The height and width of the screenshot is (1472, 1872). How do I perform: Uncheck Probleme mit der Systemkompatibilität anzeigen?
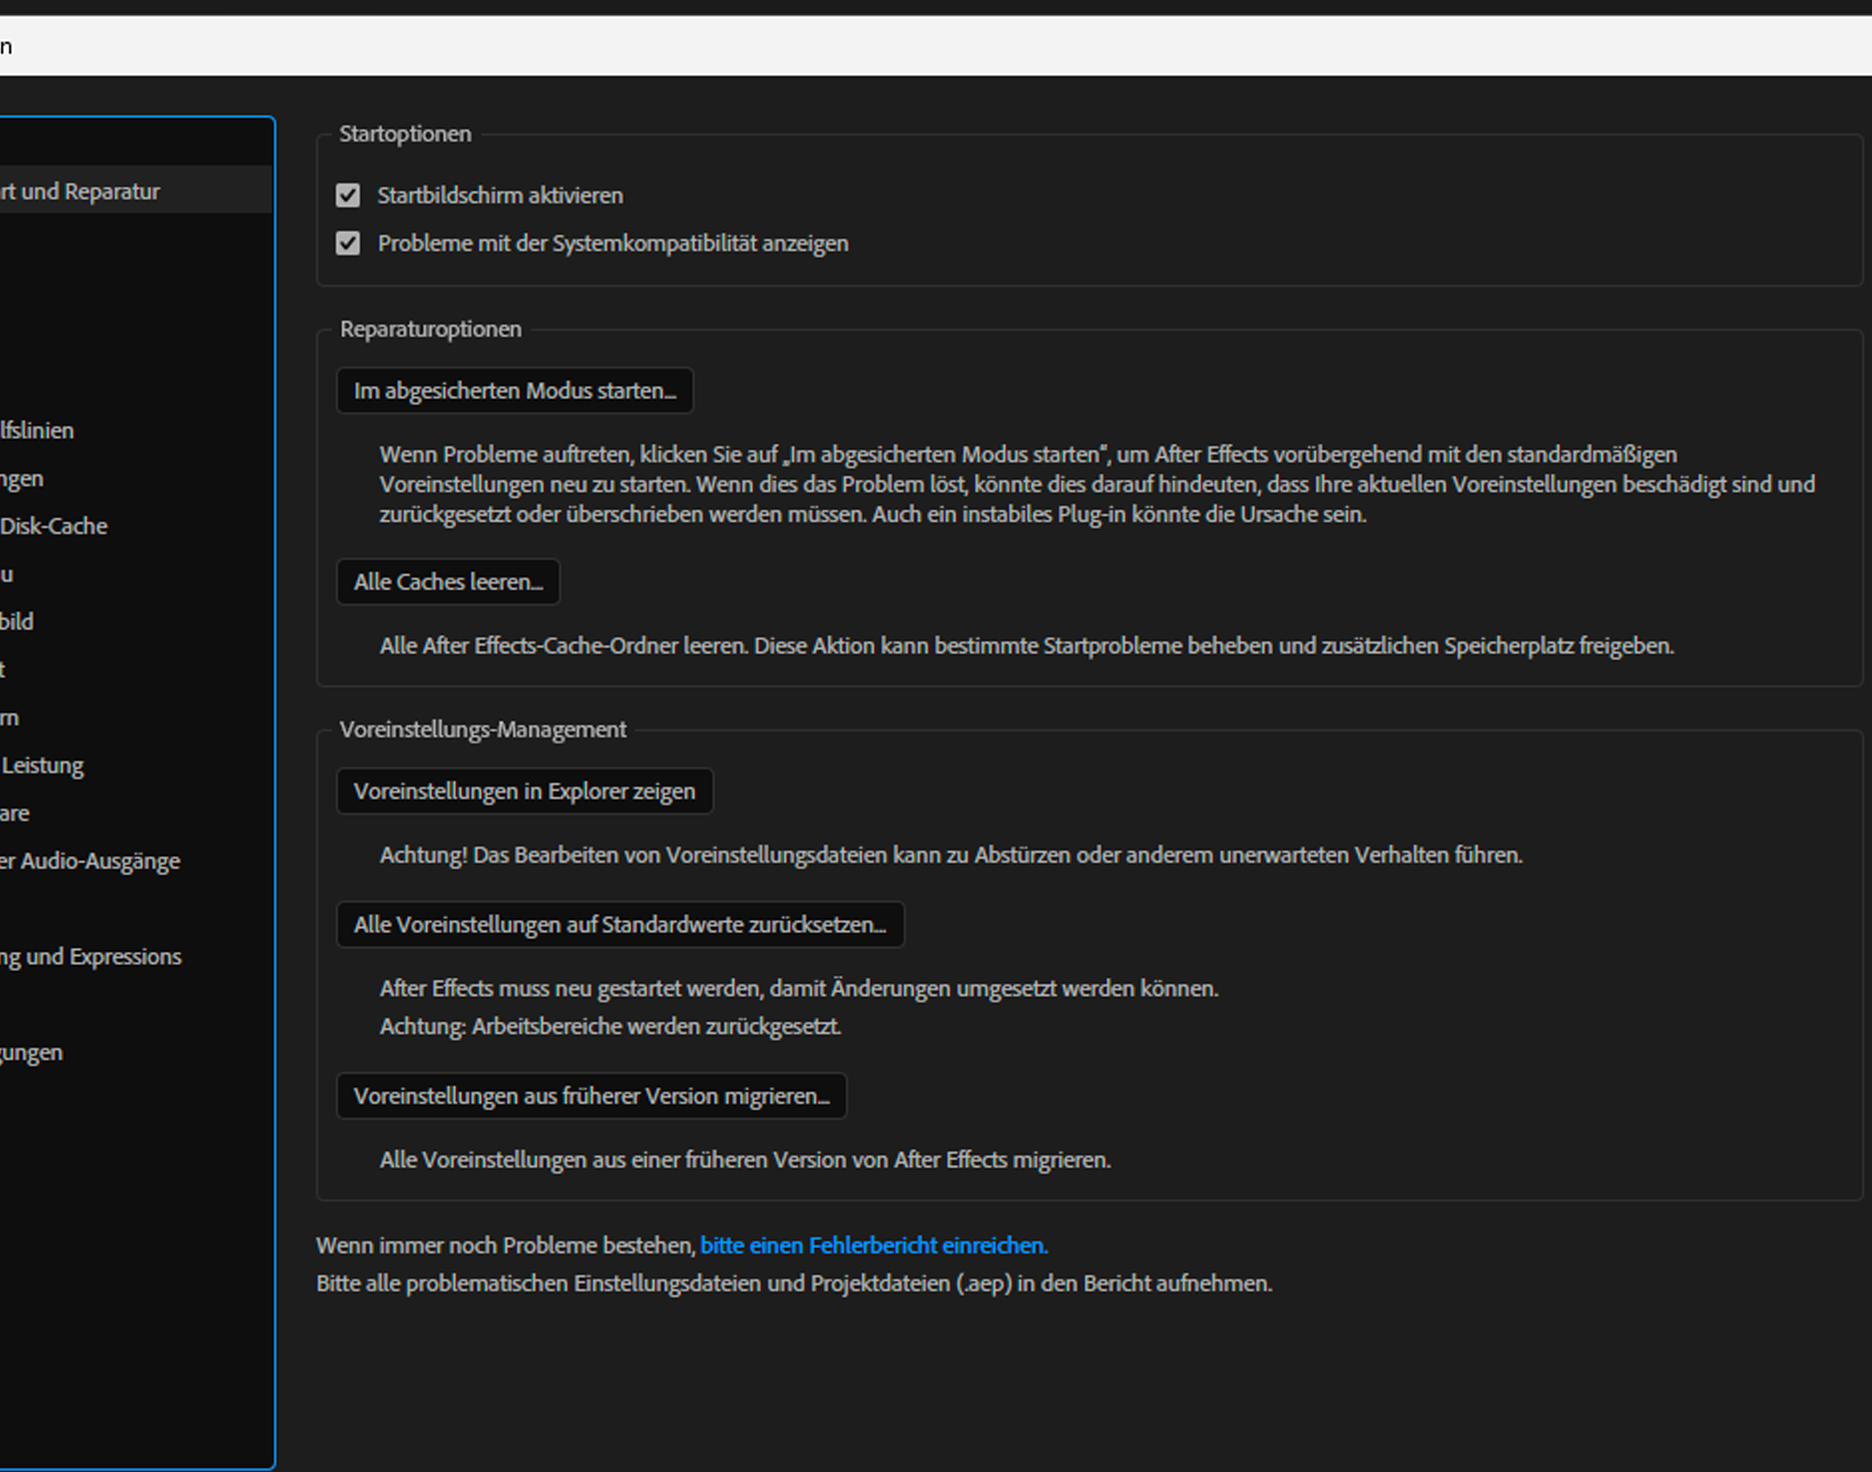point(348,243)
